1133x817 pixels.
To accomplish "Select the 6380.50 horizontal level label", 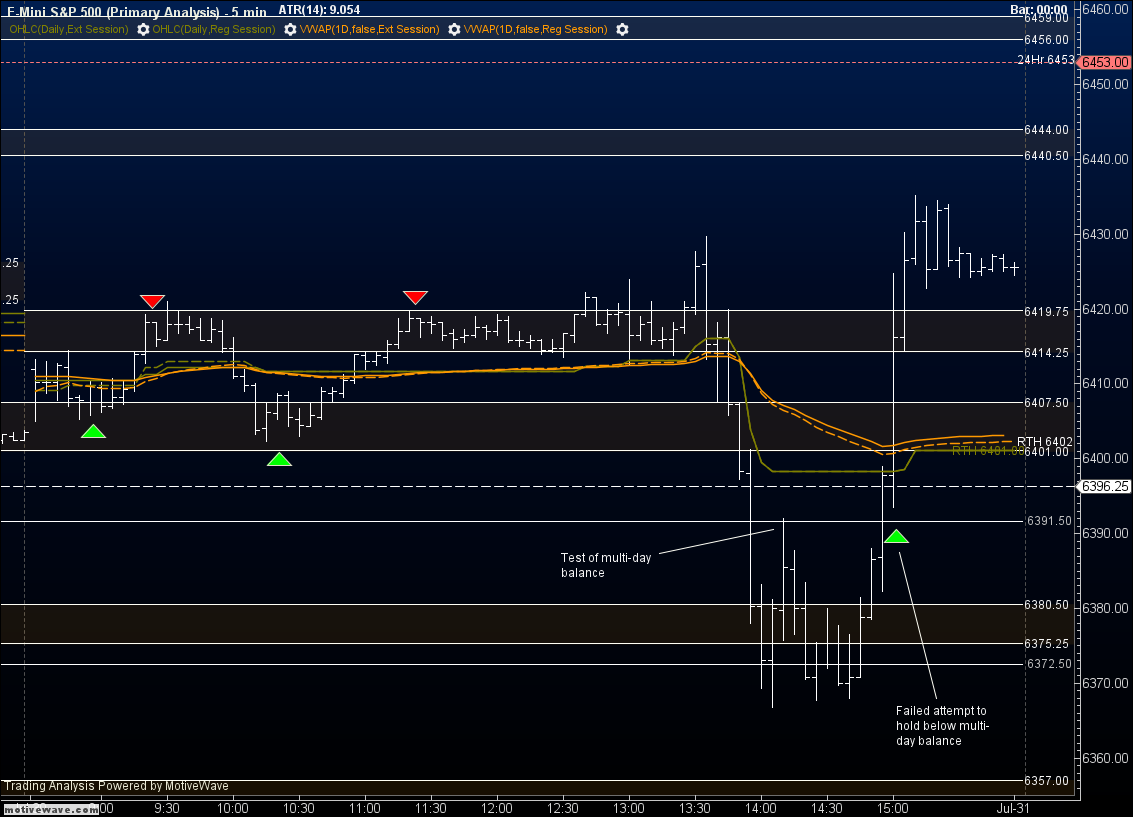I will 1046,605.
